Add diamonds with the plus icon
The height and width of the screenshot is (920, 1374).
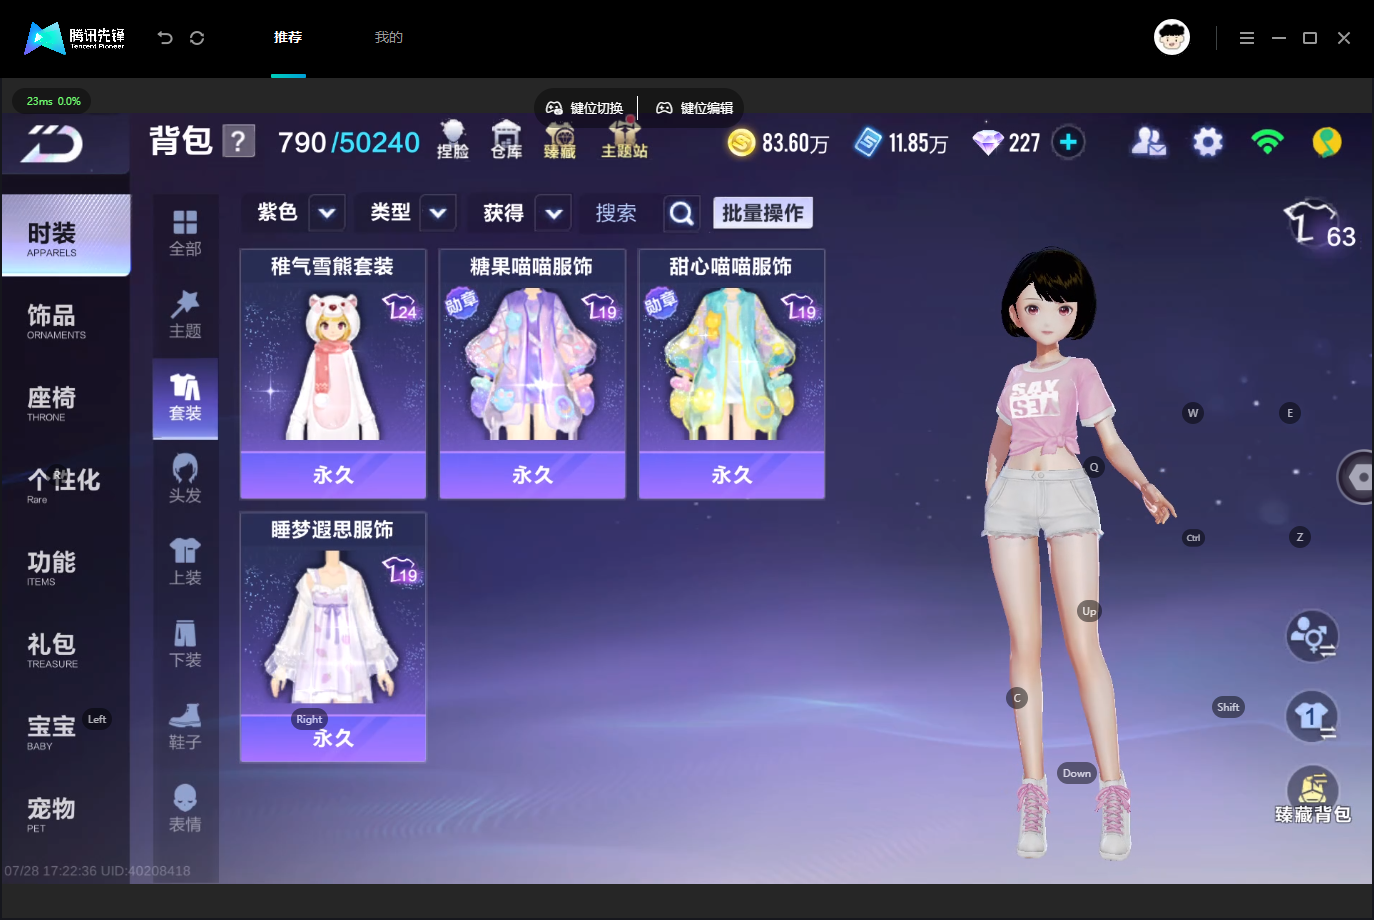1068,142
